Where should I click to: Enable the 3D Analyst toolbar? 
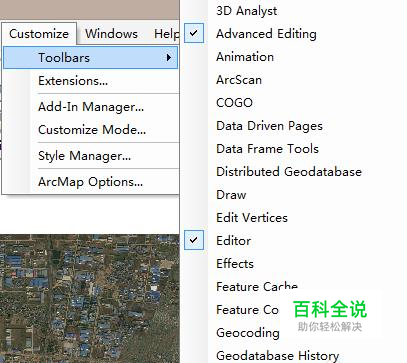pos(246,11)
